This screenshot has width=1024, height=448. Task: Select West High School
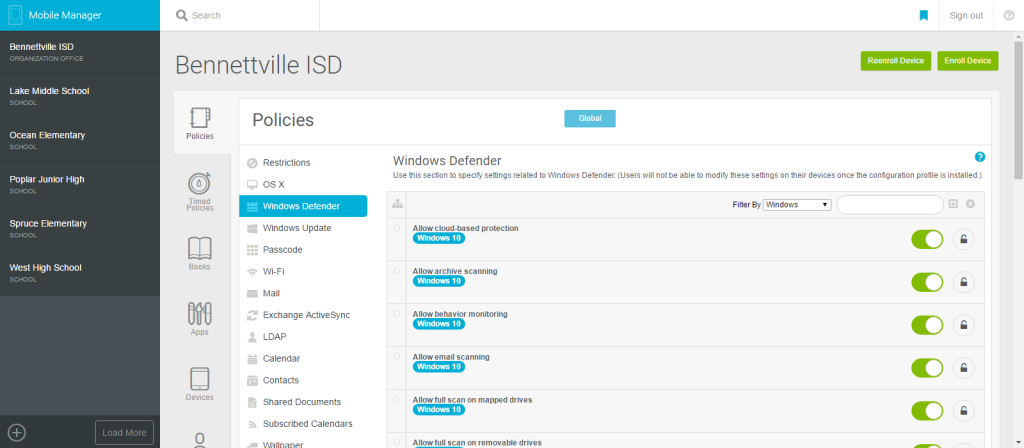point(80,273)
